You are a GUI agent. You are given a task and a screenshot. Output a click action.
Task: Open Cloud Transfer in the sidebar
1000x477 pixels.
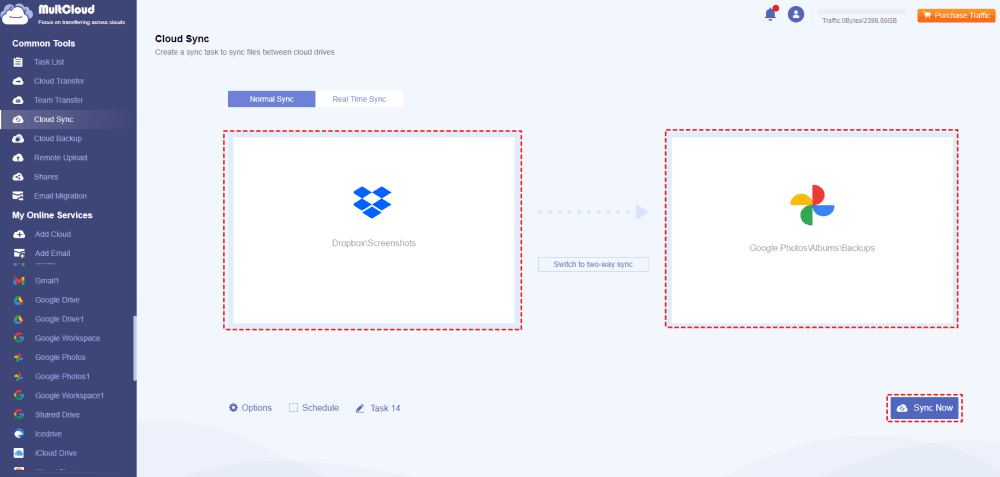click(59, 81)
